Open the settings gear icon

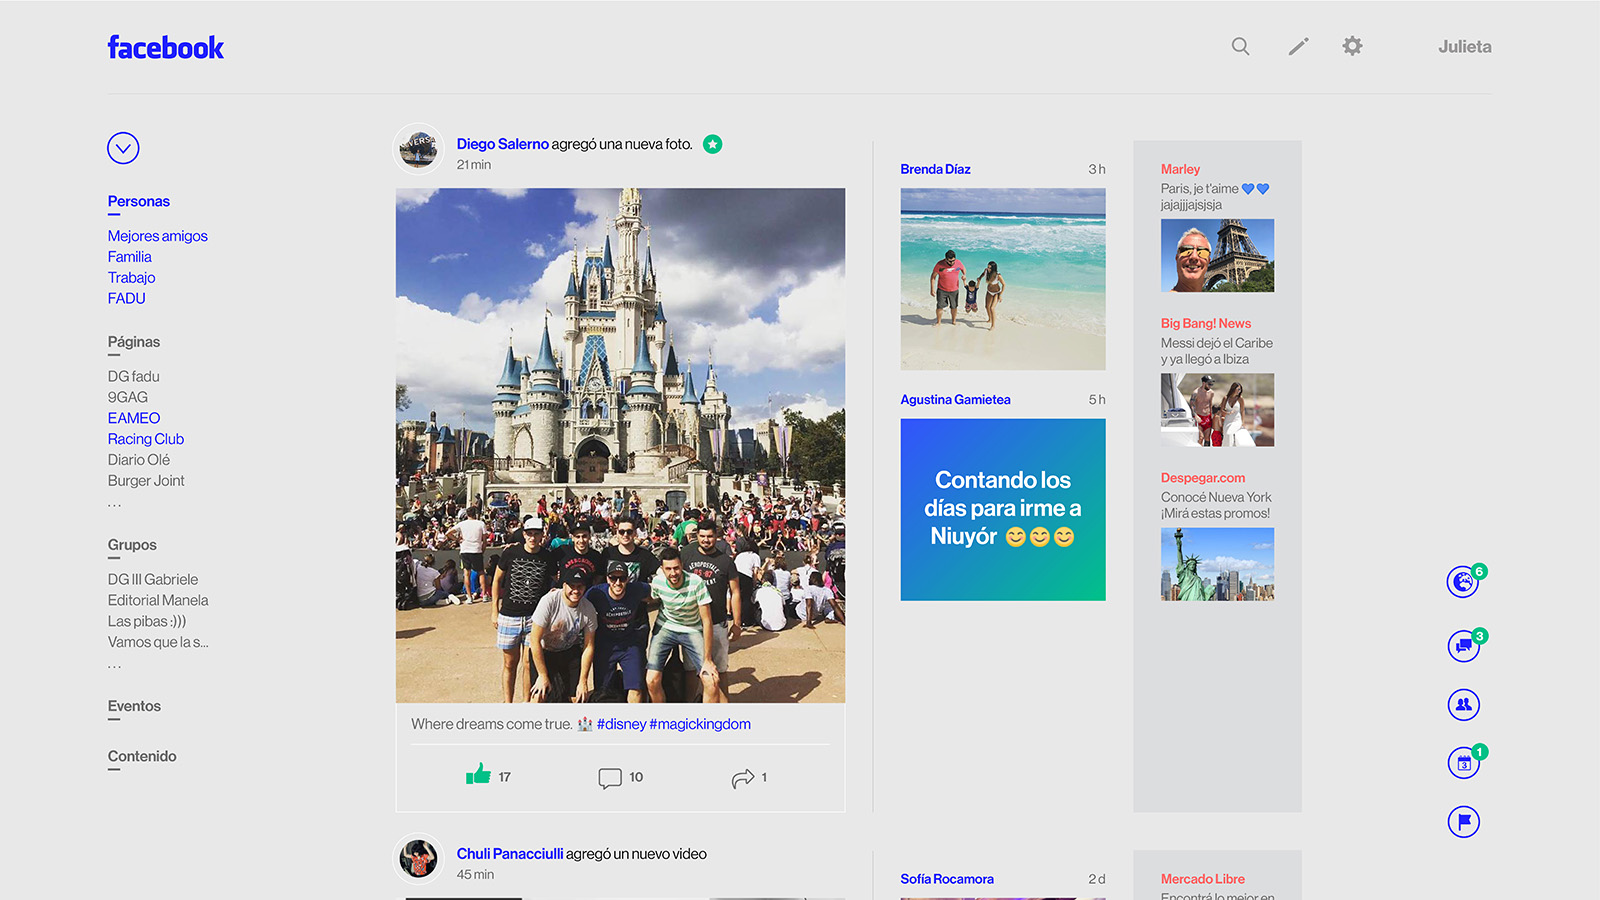point(1352,46)
